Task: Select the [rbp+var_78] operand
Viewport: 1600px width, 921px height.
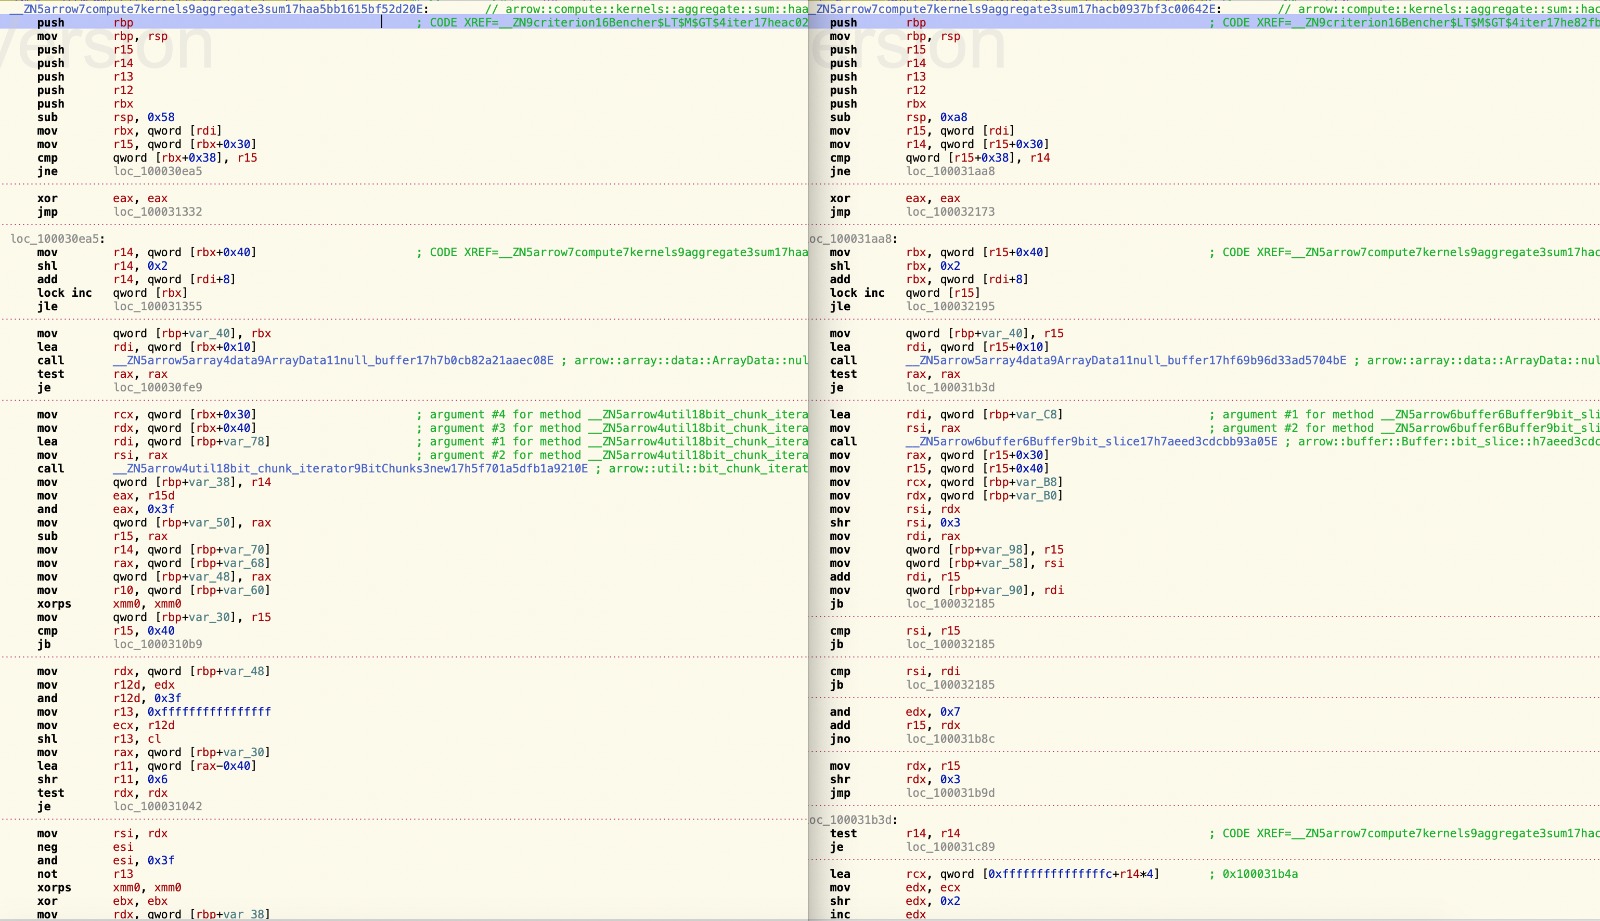Action: coord(232,442)
